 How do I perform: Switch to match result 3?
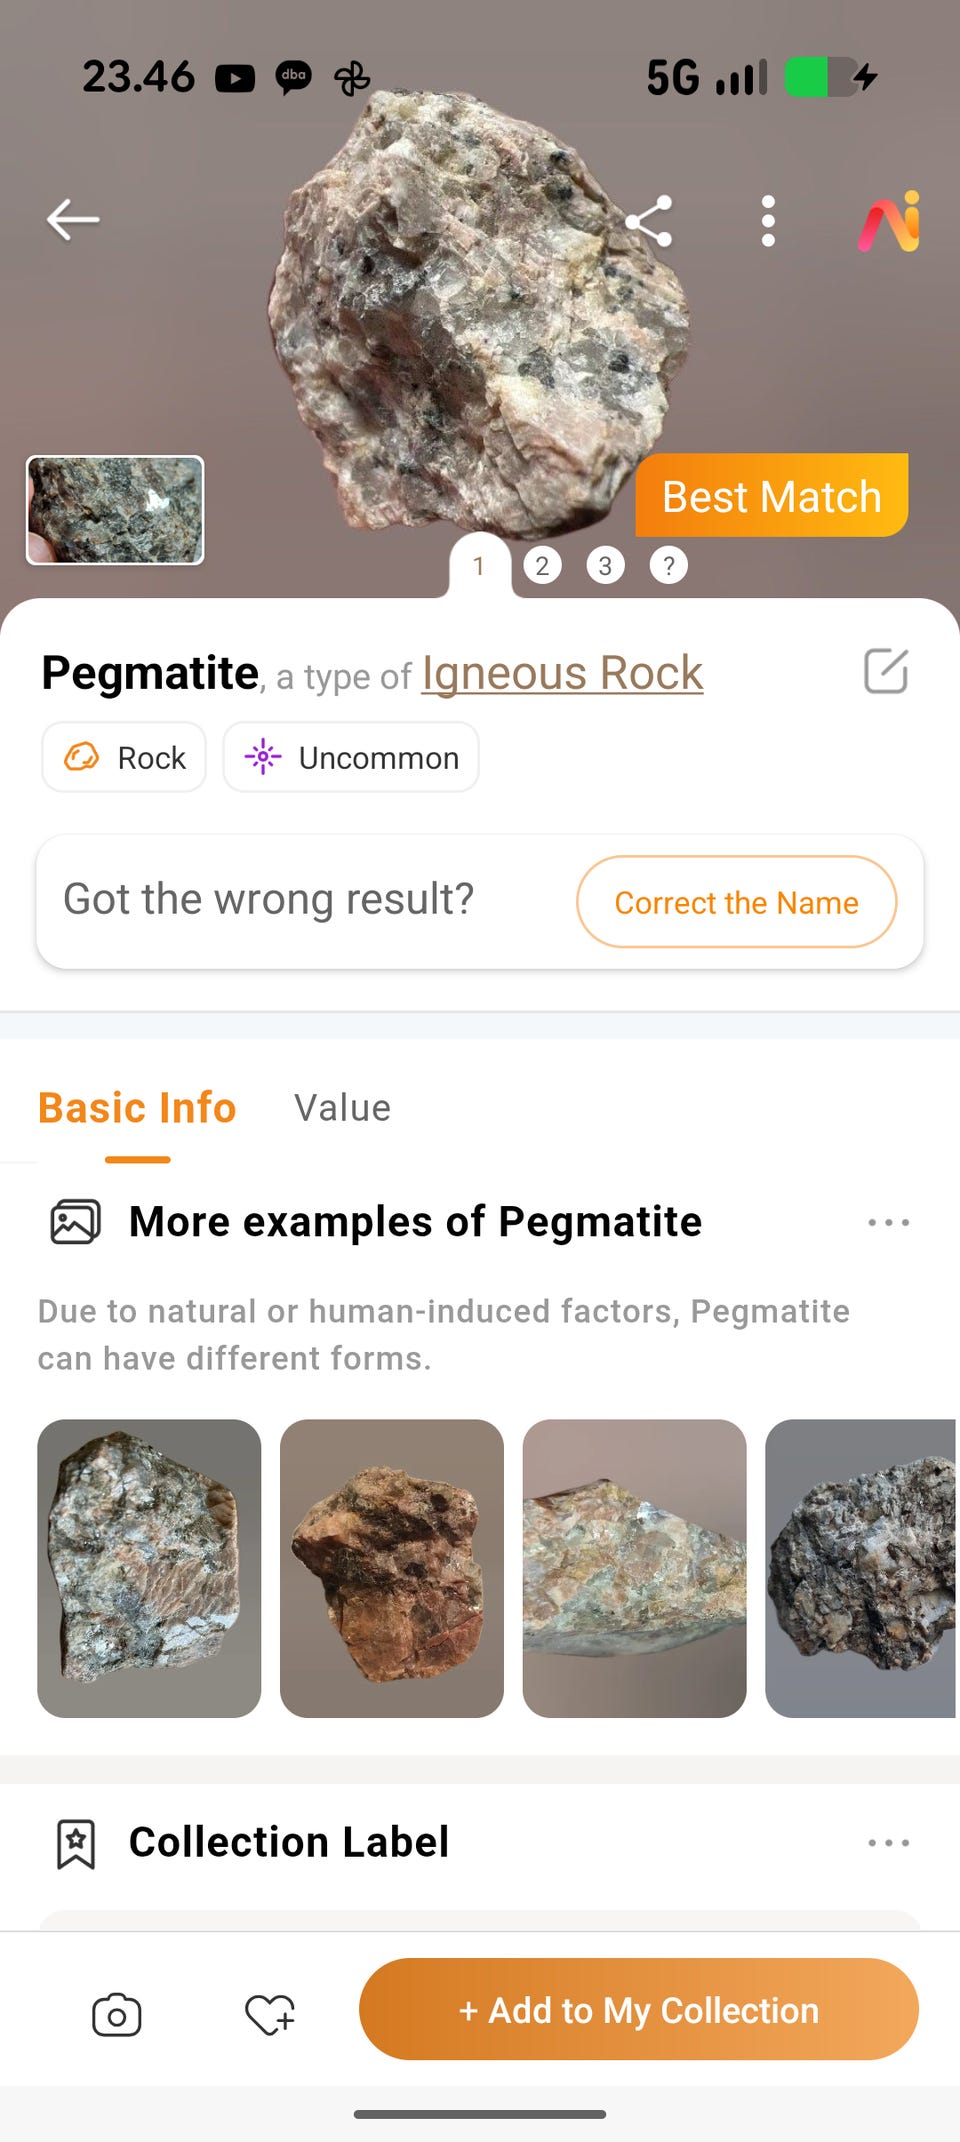(x=605, y=566)
